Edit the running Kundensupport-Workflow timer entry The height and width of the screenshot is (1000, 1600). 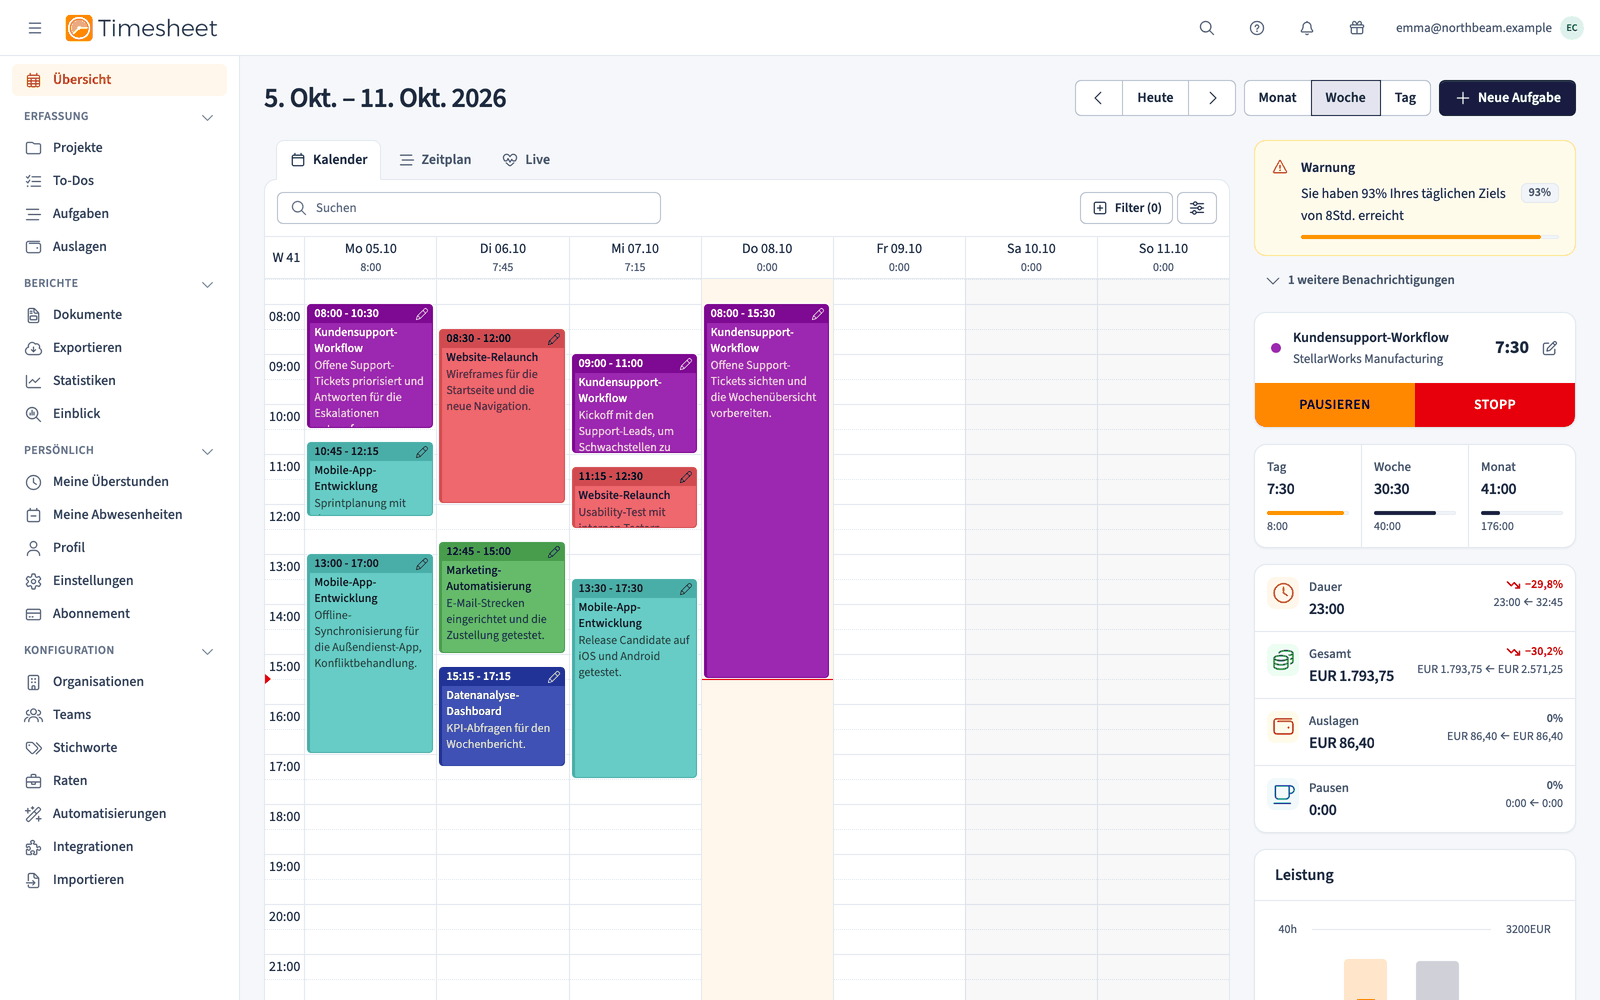pyautogui.click(x=1550, y=348)
